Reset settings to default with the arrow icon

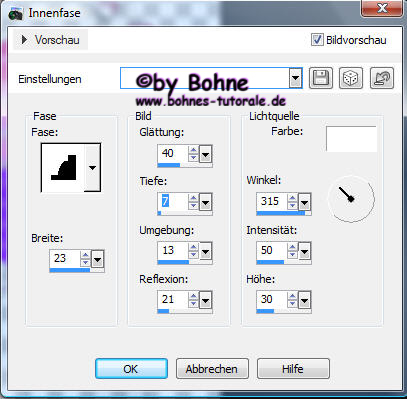coord(382,78)
